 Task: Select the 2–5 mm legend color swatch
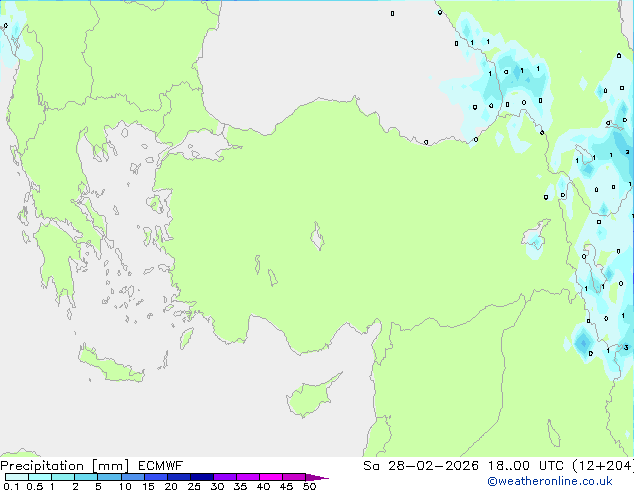pos(86,477)
